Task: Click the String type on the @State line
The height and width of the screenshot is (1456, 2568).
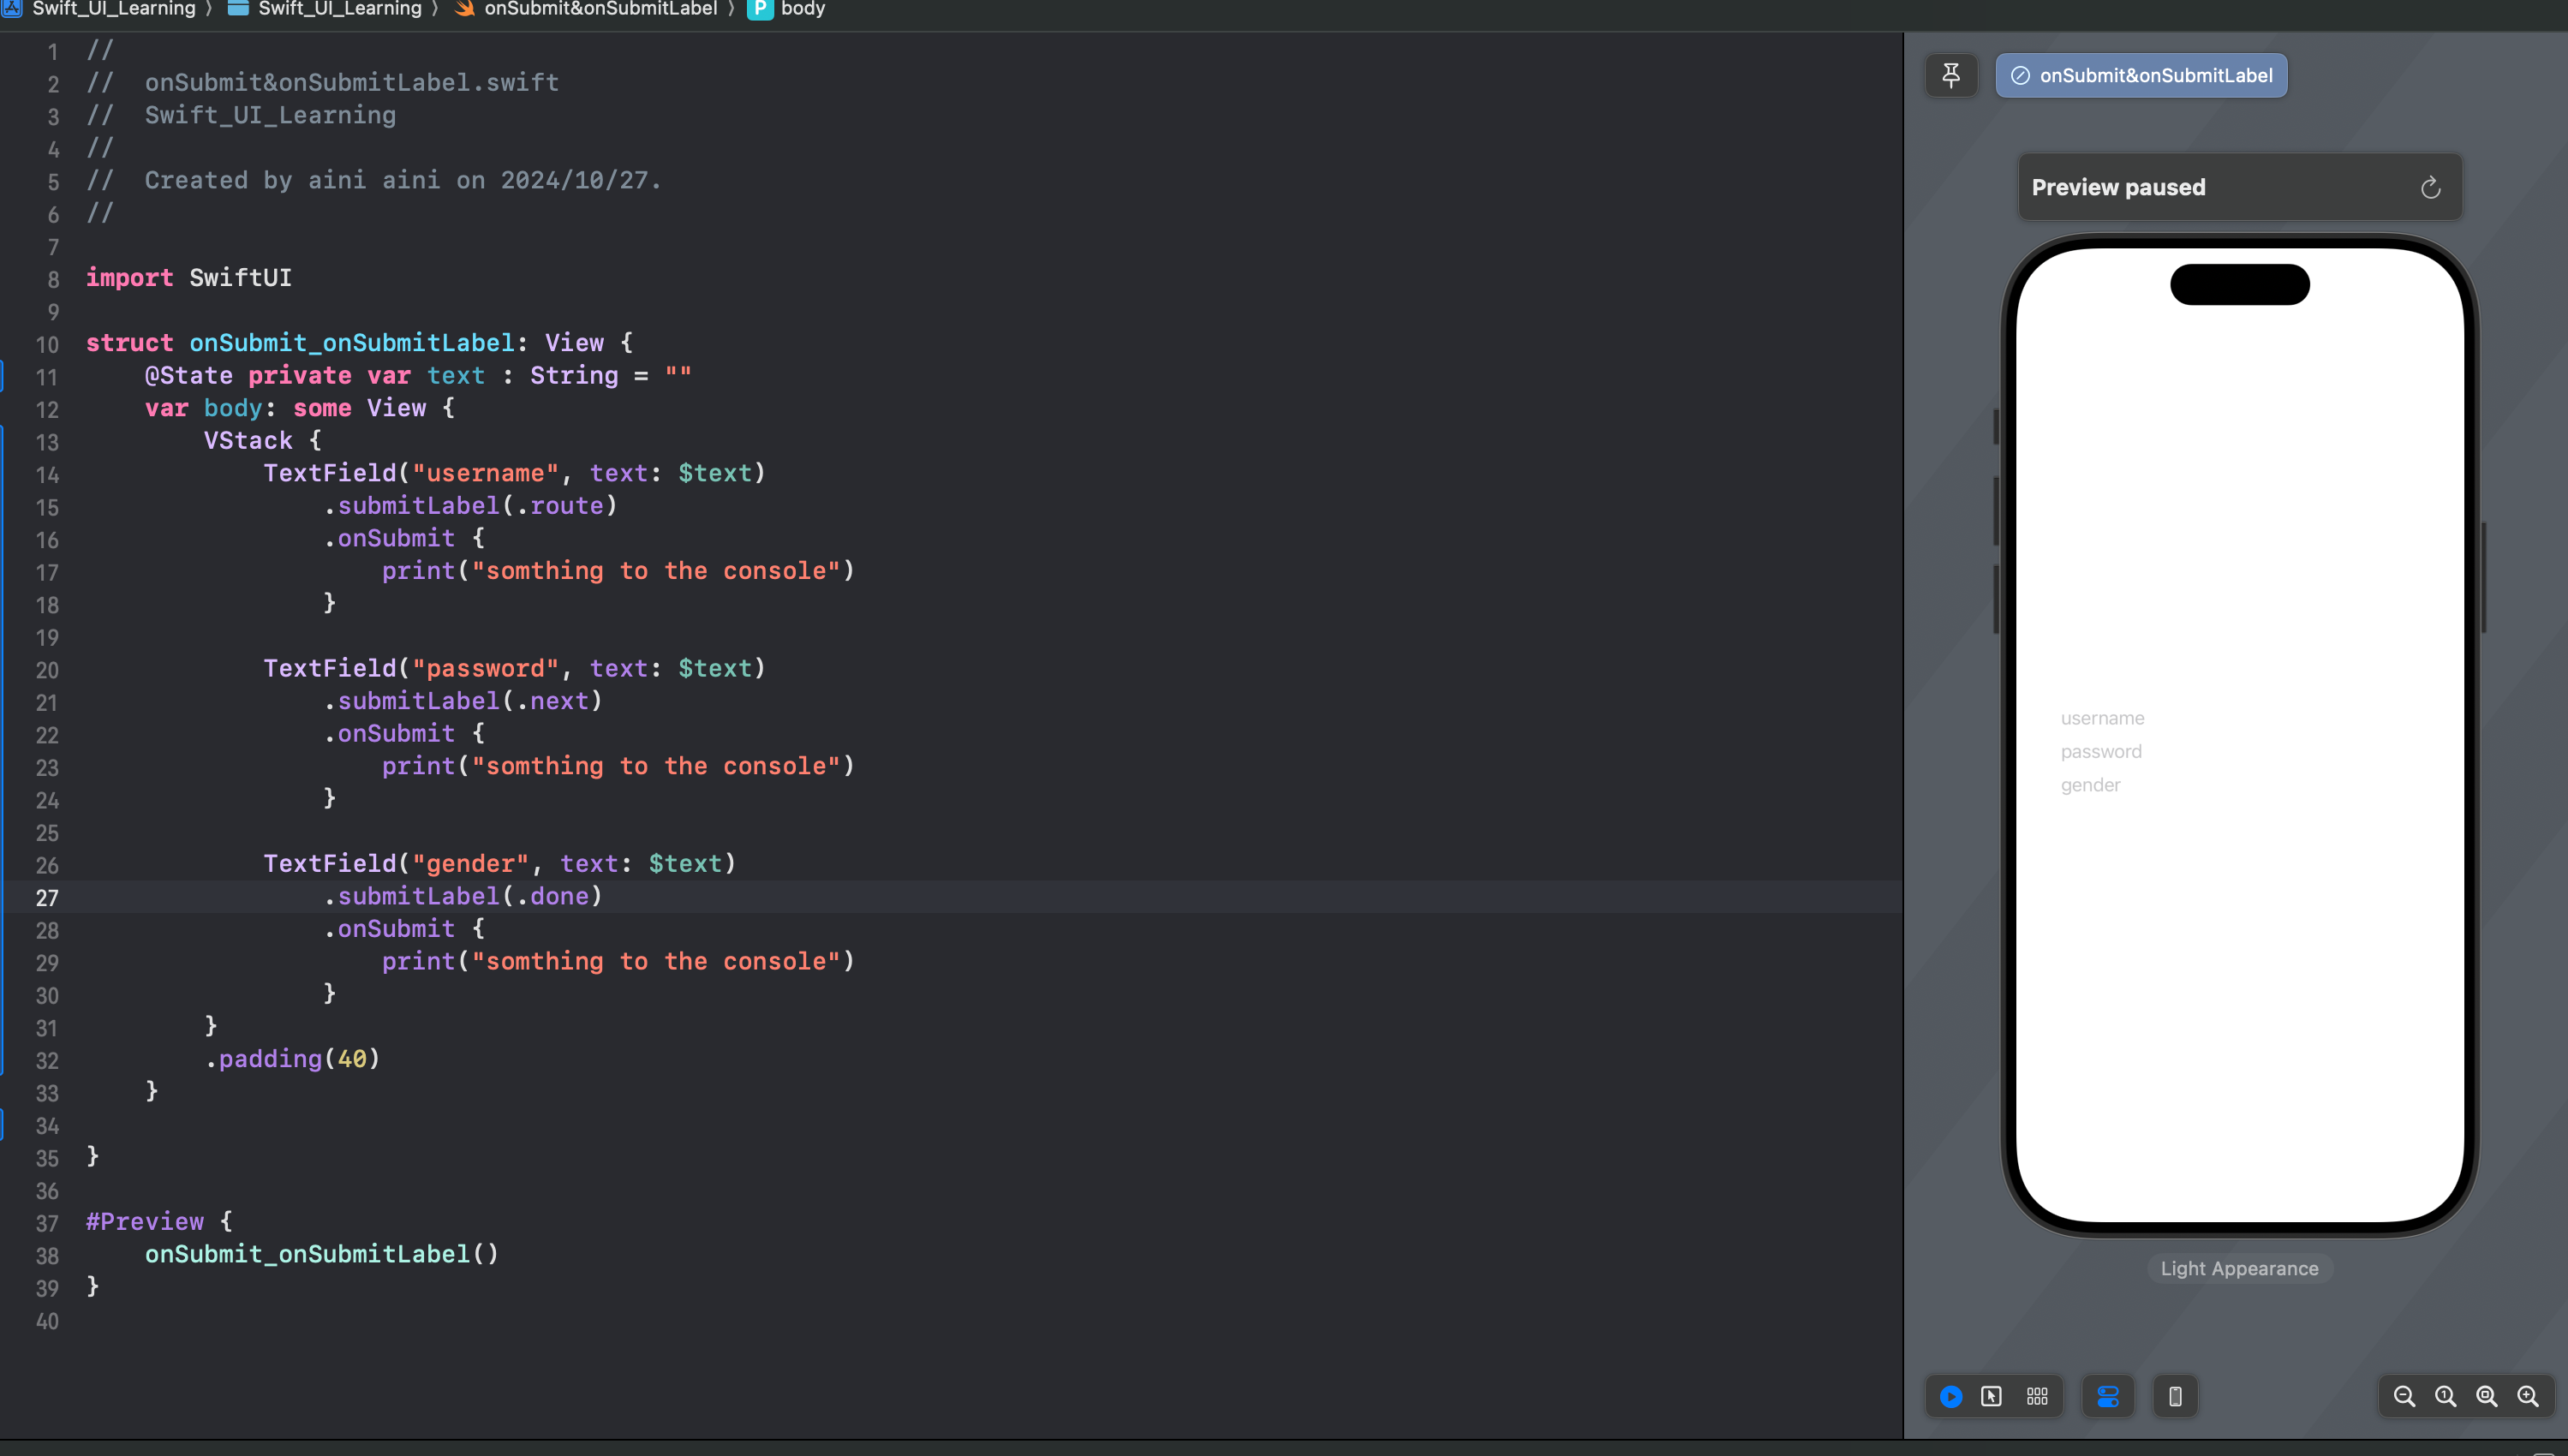Action: point(574,375)
